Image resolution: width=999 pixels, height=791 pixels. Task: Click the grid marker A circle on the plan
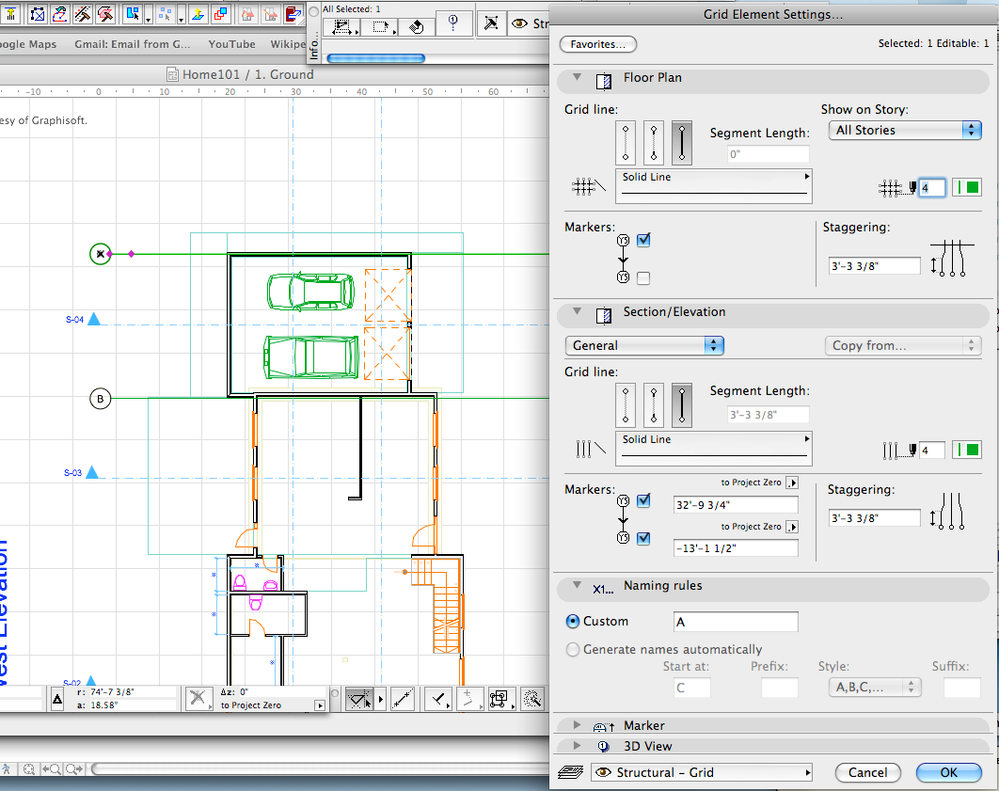[100, 254]
